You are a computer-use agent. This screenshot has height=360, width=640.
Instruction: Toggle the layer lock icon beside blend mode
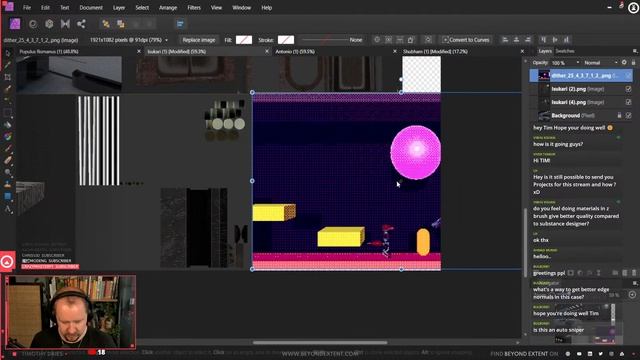(x=633, y=62)
